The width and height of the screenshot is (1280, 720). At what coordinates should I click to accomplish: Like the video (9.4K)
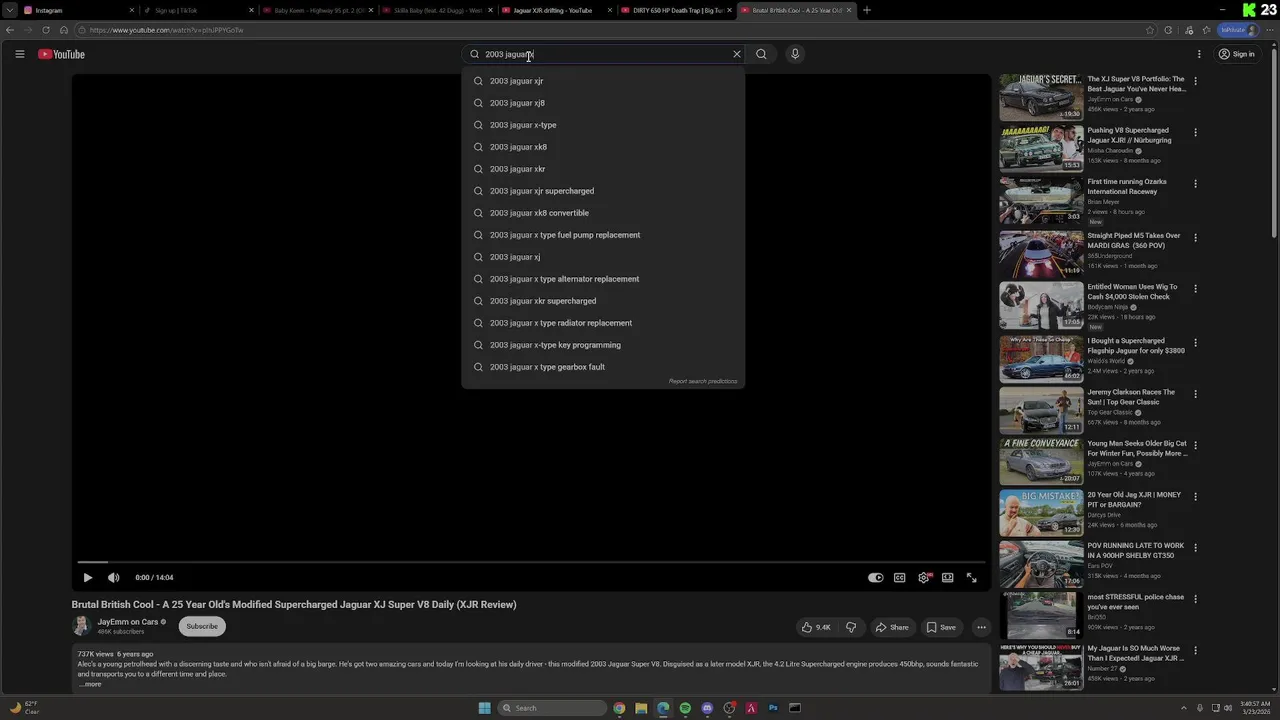point(816,627)
